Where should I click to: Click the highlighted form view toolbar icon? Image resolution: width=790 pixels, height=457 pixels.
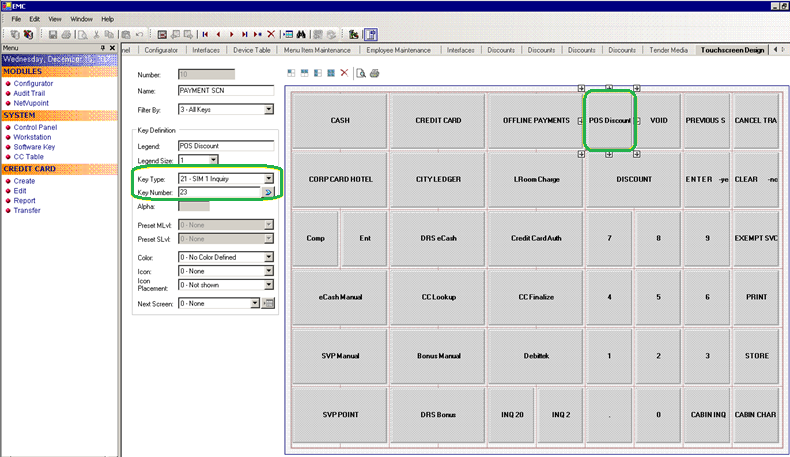(x=371, y=34)
